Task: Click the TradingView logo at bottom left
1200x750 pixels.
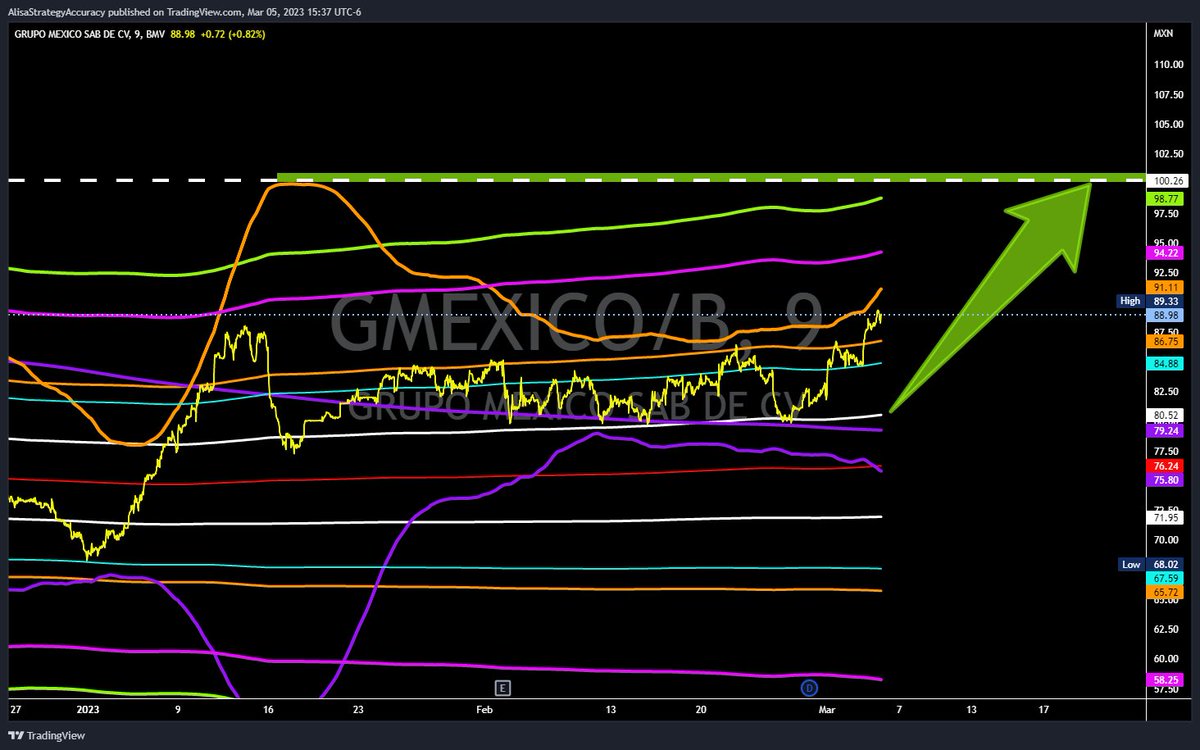Action: coord(46,736)
